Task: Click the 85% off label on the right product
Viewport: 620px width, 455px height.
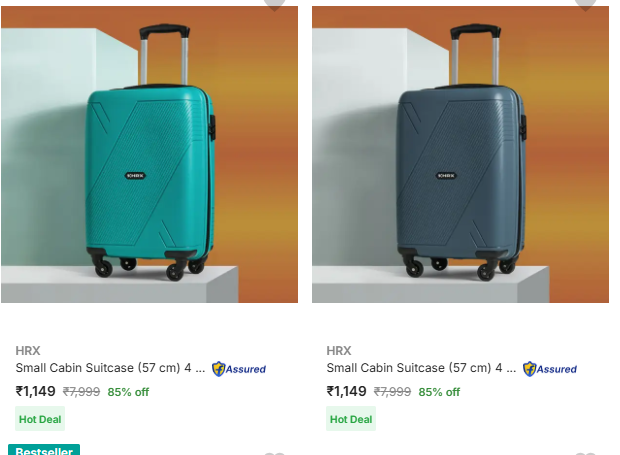Action: point(439,392)
